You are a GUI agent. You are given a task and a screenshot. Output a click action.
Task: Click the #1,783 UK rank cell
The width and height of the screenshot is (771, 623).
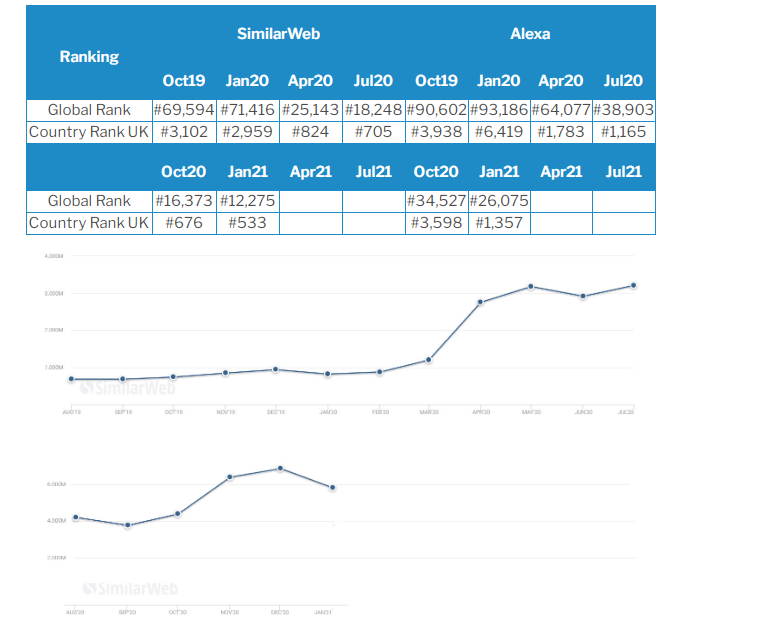tap(561, 132)
